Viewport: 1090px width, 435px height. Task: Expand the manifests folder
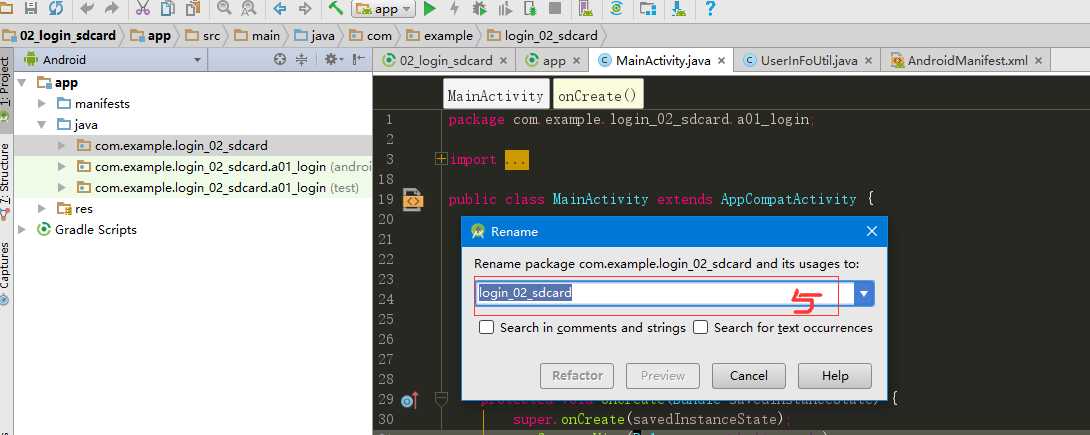tap(42, 104)
